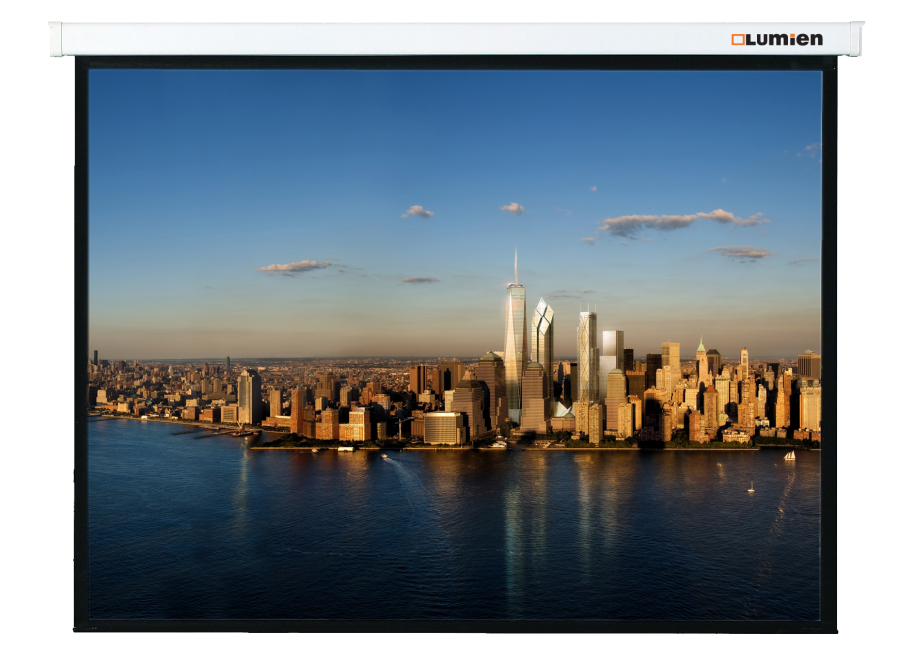Click the lone tower on left waterfront
This screenshot has width=915, height=667.
(x=249, y=397)
